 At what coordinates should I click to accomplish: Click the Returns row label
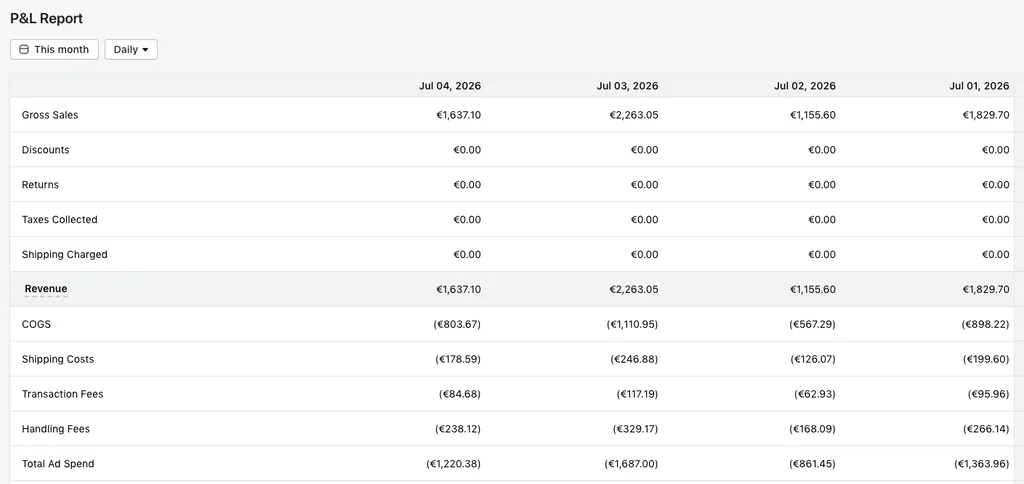click(40, 185)
